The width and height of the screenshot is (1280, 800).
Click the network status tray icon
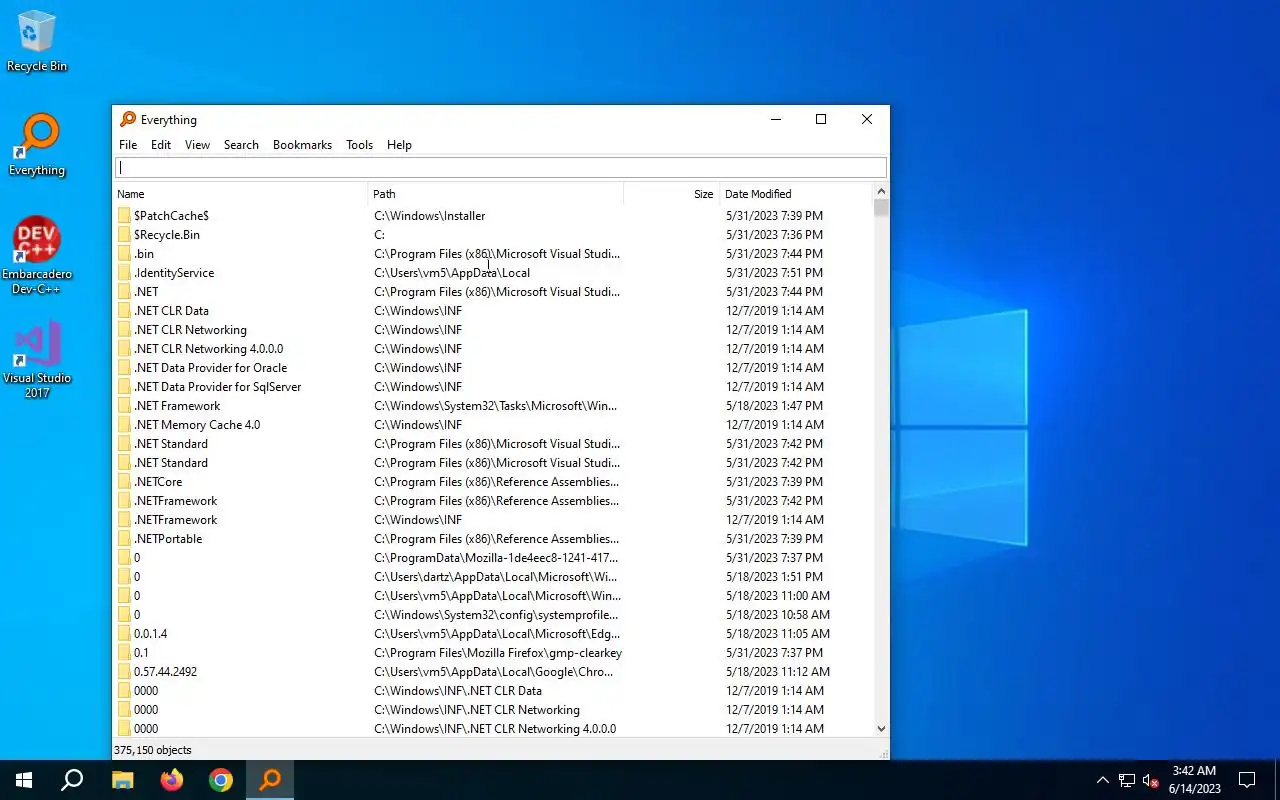click(1127, 780)
